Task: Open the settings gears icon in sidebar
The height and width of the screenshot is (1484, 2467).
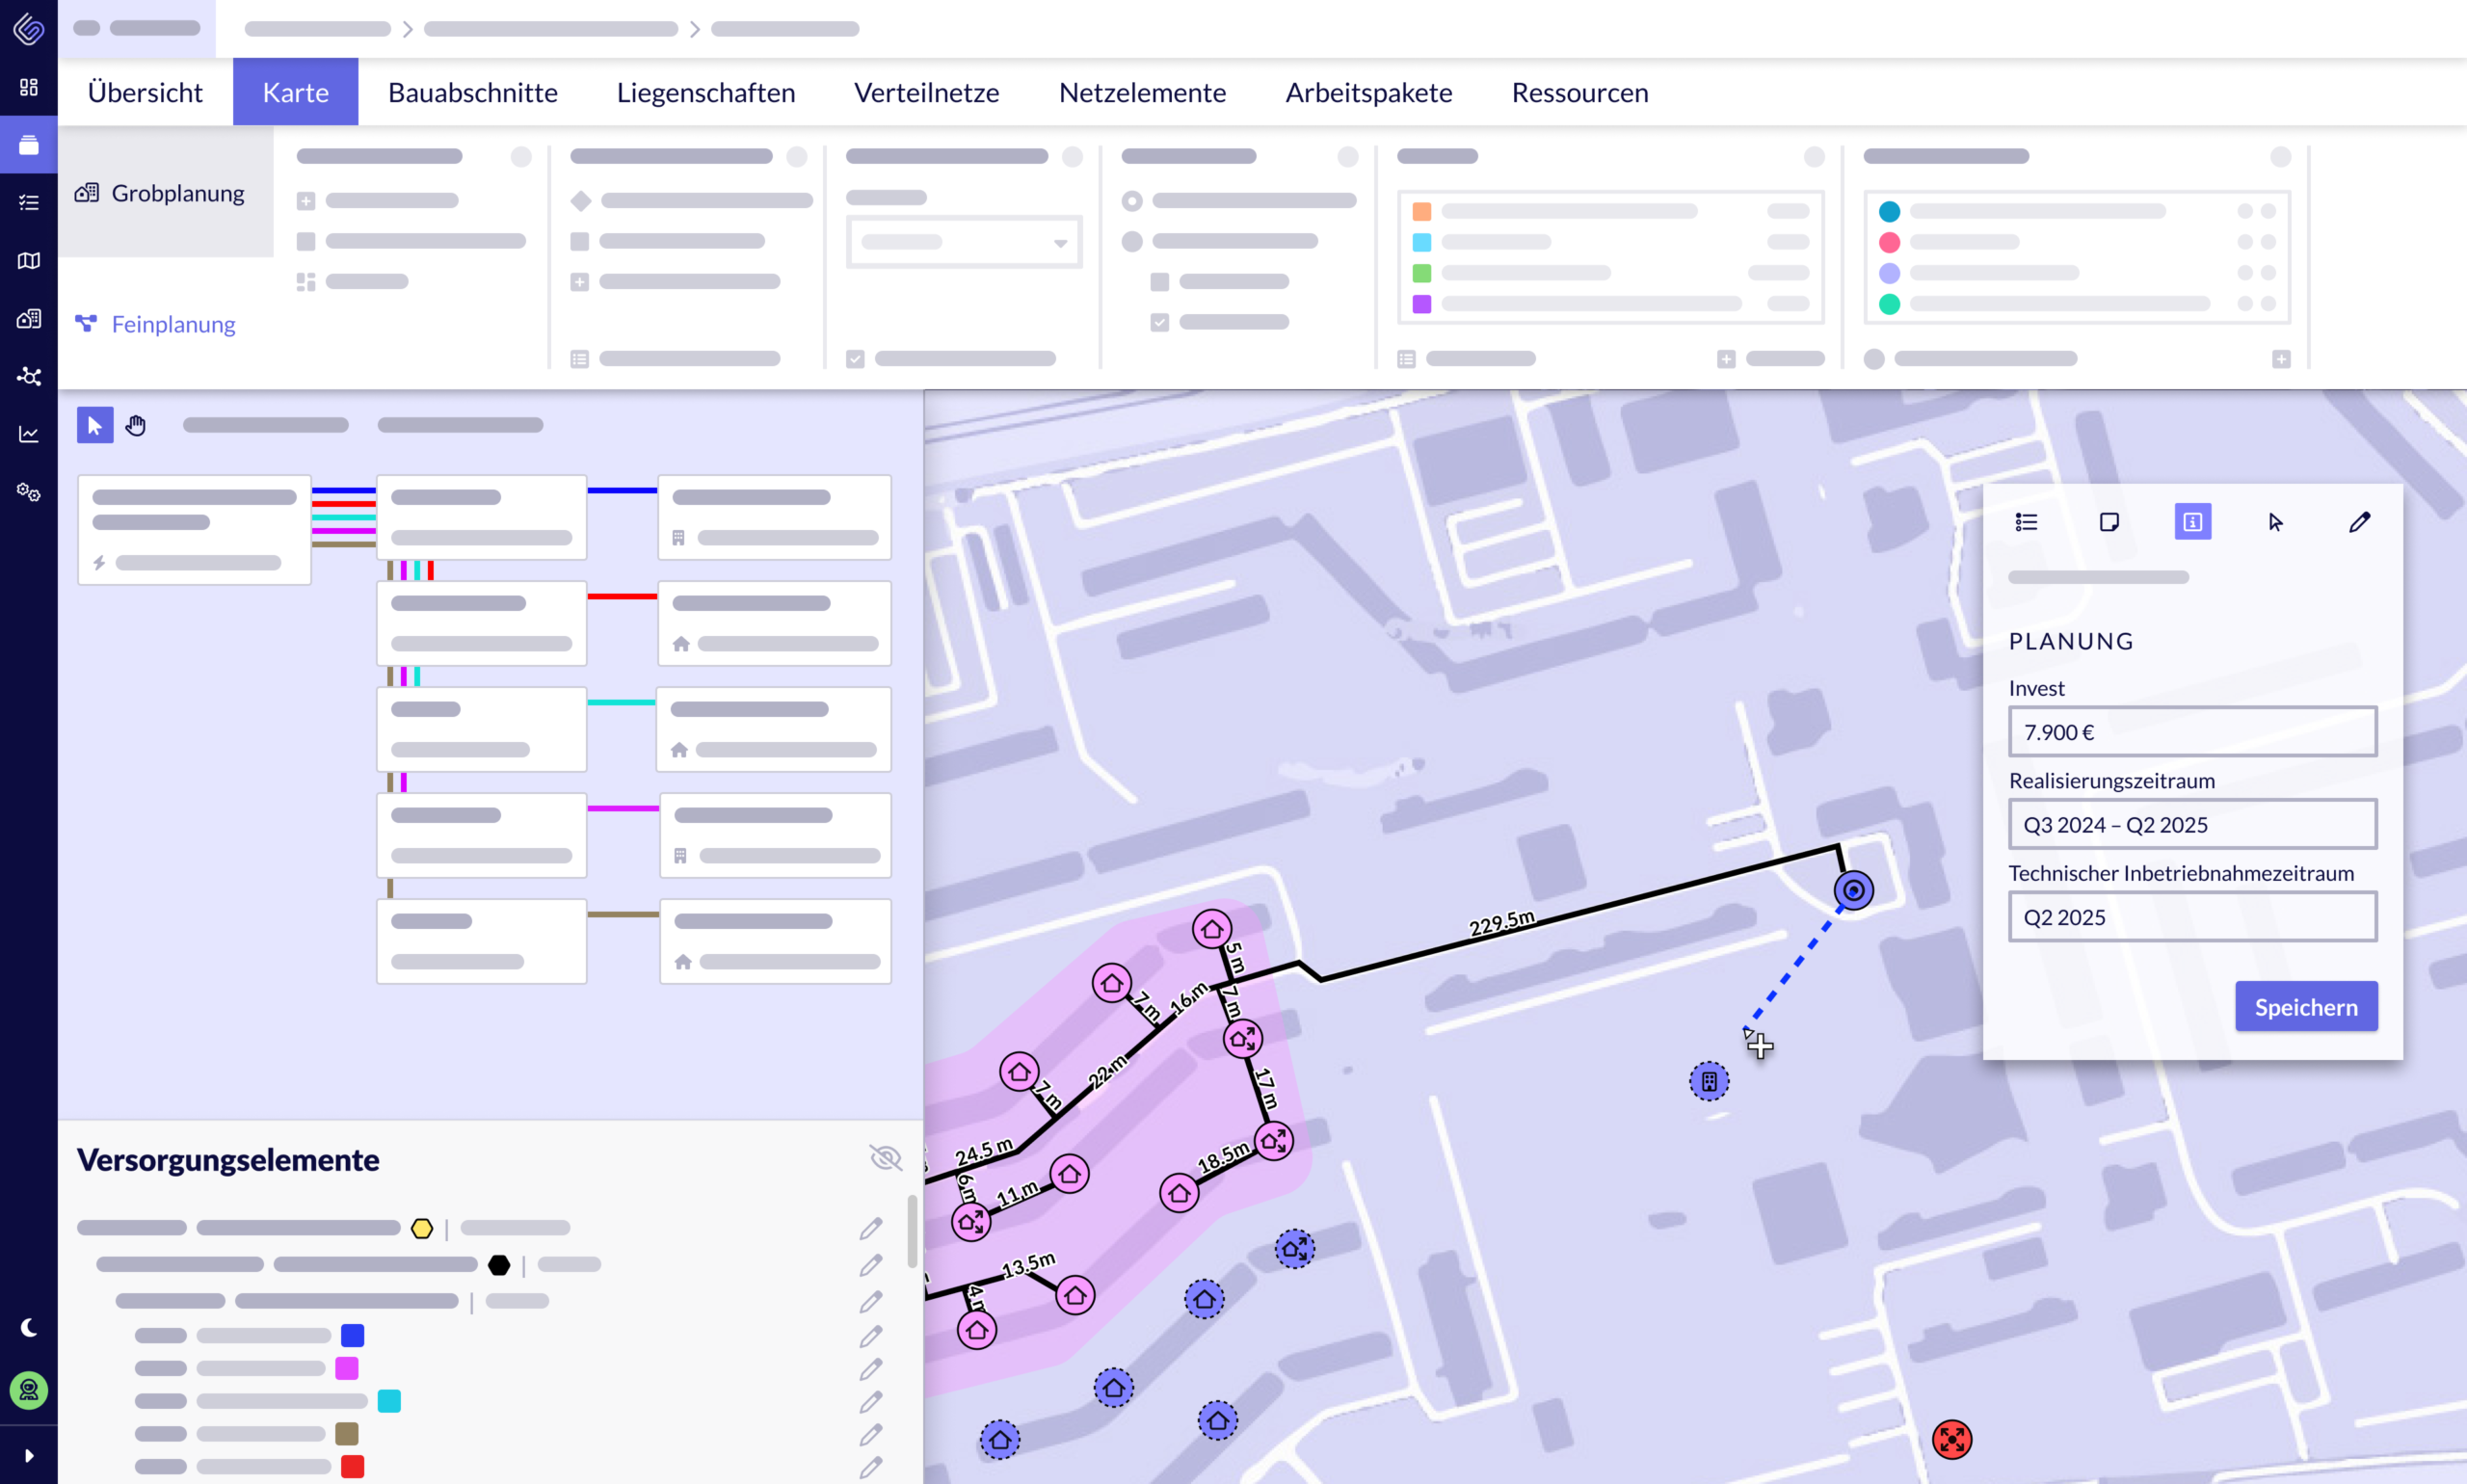Action: tap(29, 492)
